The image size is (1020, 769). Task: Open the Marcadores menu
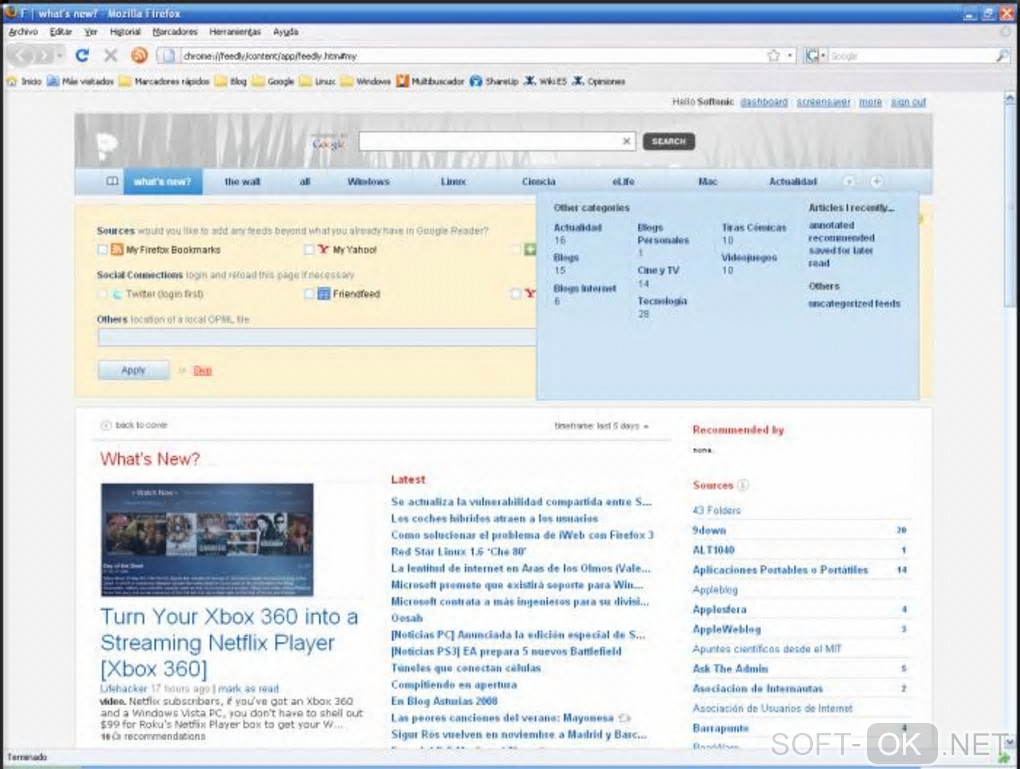point(175,31)
